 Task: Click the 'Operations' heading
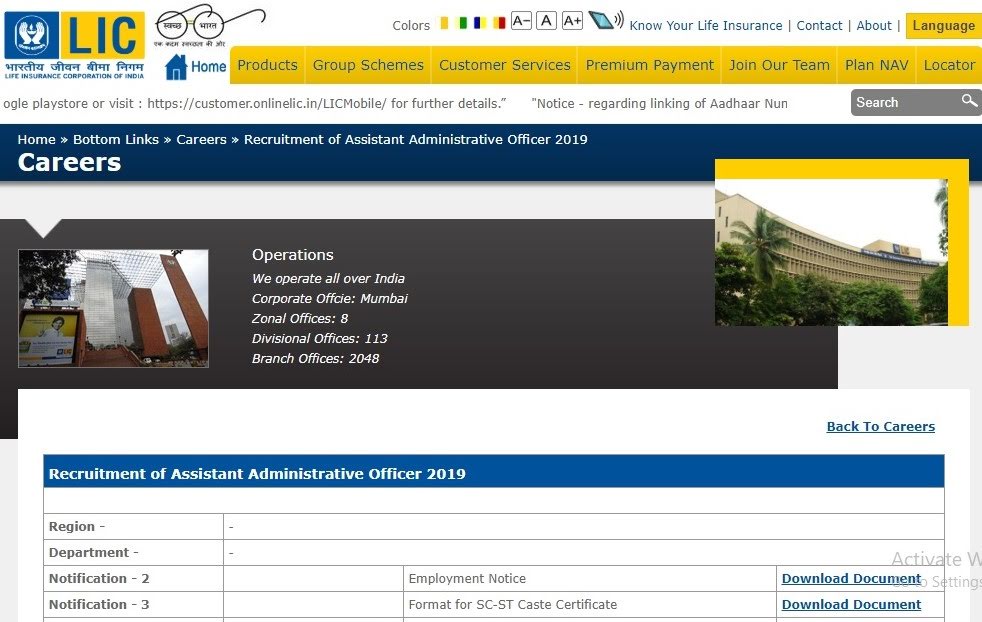[292, 255]
